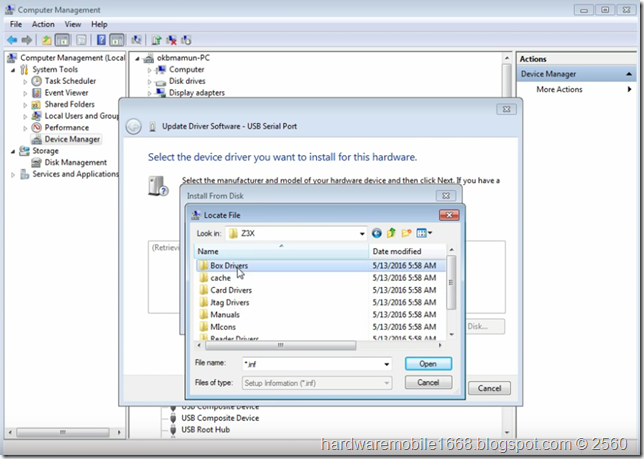
Task: Click the blue Help question mark toolbar icon
Action: tap(101, 40)
